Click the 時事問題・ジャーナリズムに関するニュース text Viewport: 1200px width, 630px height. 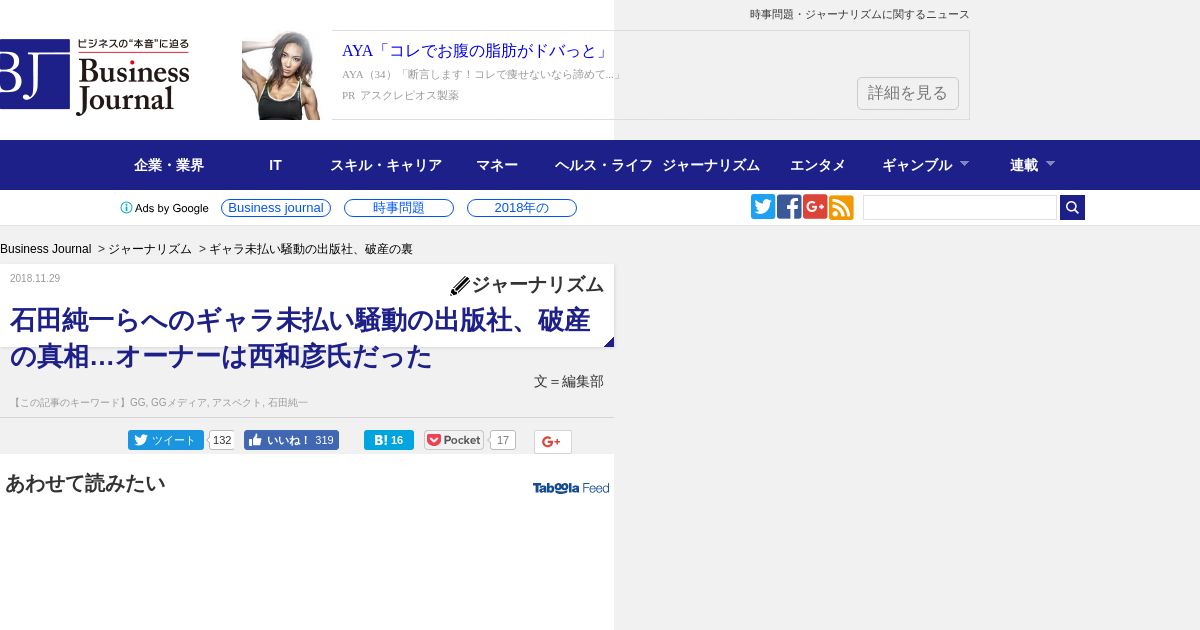(860, 15)
